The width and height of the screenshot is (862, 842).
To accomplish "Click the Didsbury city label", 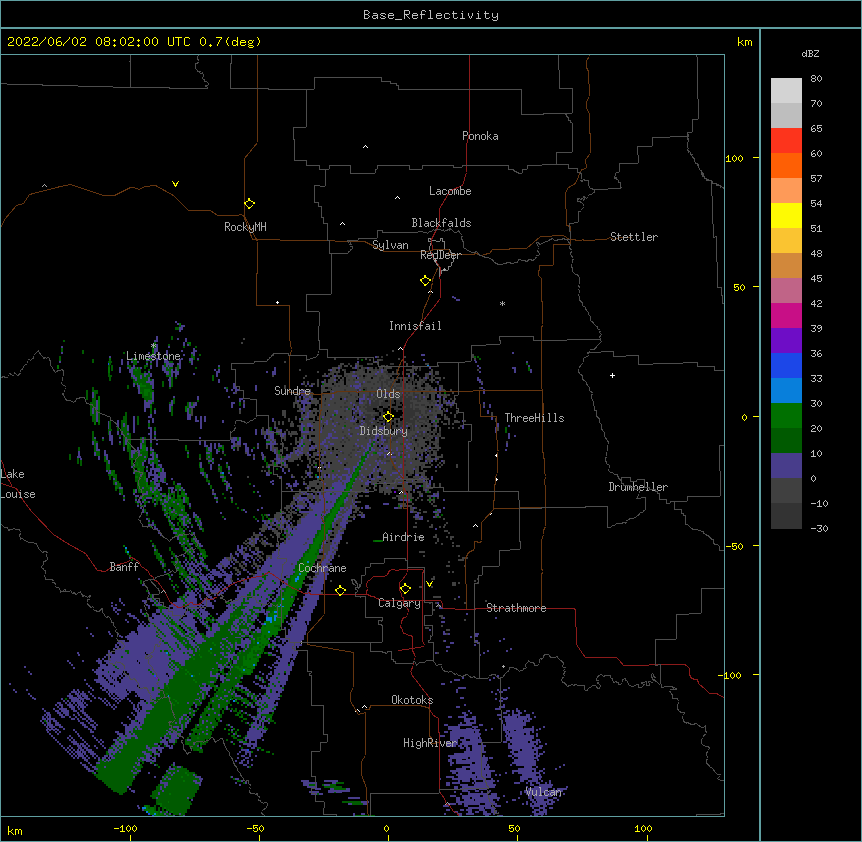I will click(384, 431).
